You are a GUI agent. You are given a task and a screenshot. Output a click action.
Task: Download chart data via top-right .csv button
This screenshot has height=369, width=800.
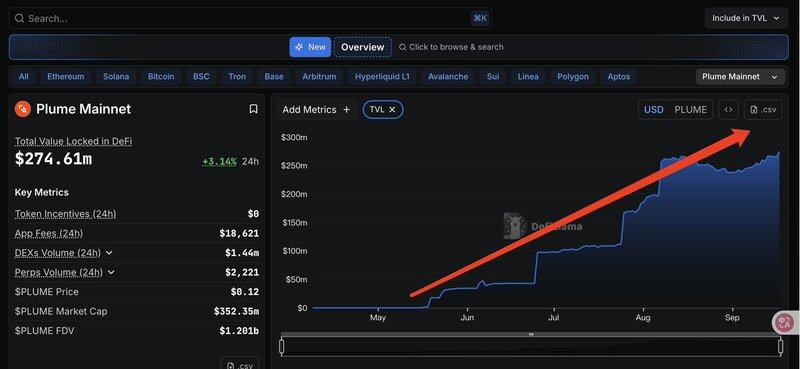[763, 110]
